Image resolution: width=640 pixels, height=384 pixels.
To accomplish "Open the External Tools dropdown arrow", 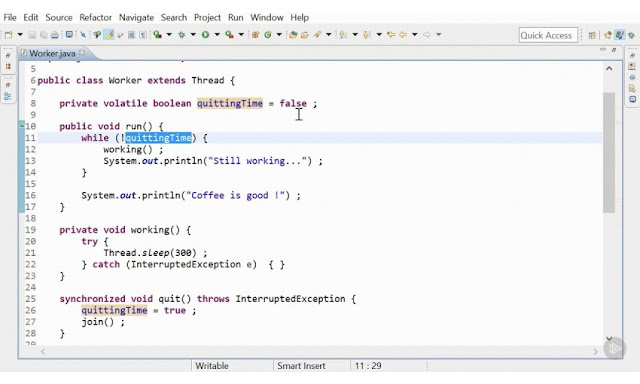I will click(x=241, y=34).
